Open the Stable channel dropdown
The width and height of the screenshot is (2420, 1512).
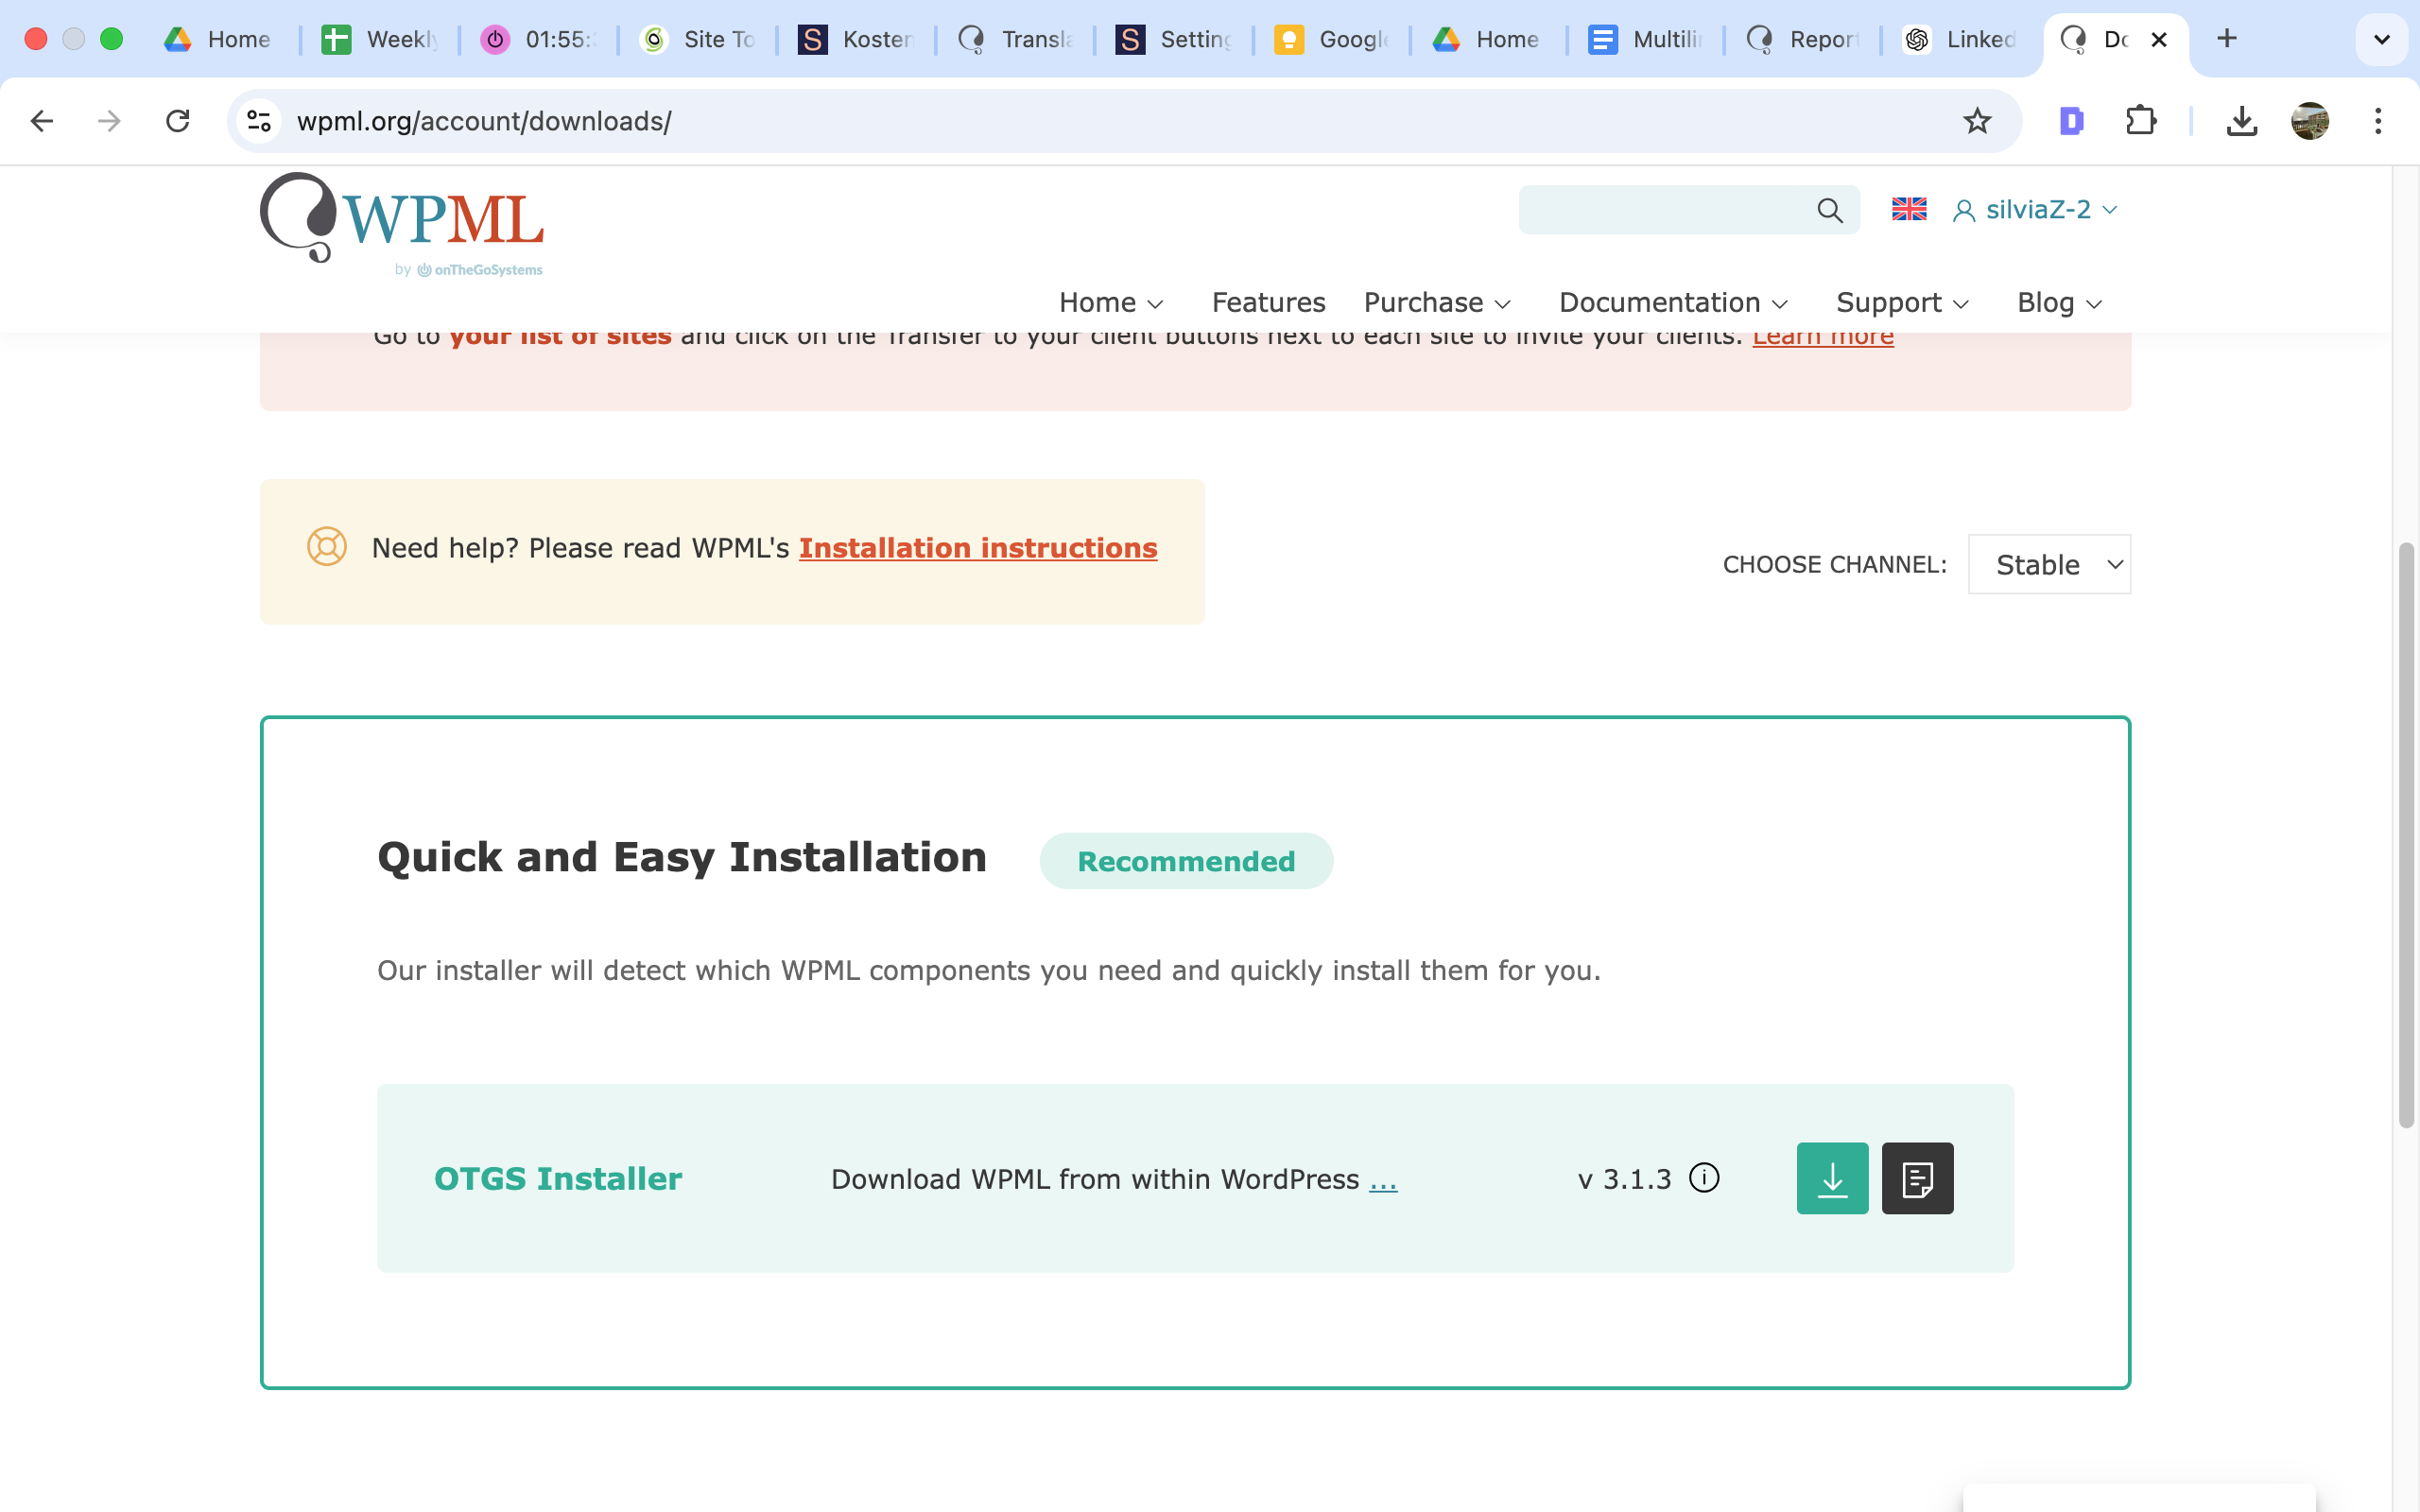pyautogui.click(x=2049, y=564)
